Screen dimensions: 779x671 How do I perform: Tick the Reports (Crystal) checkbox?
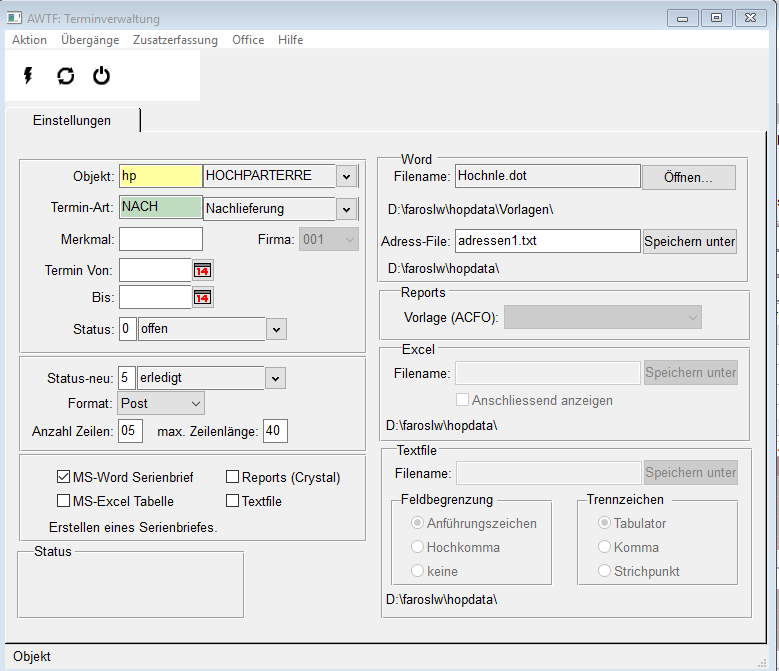point(233,477)
